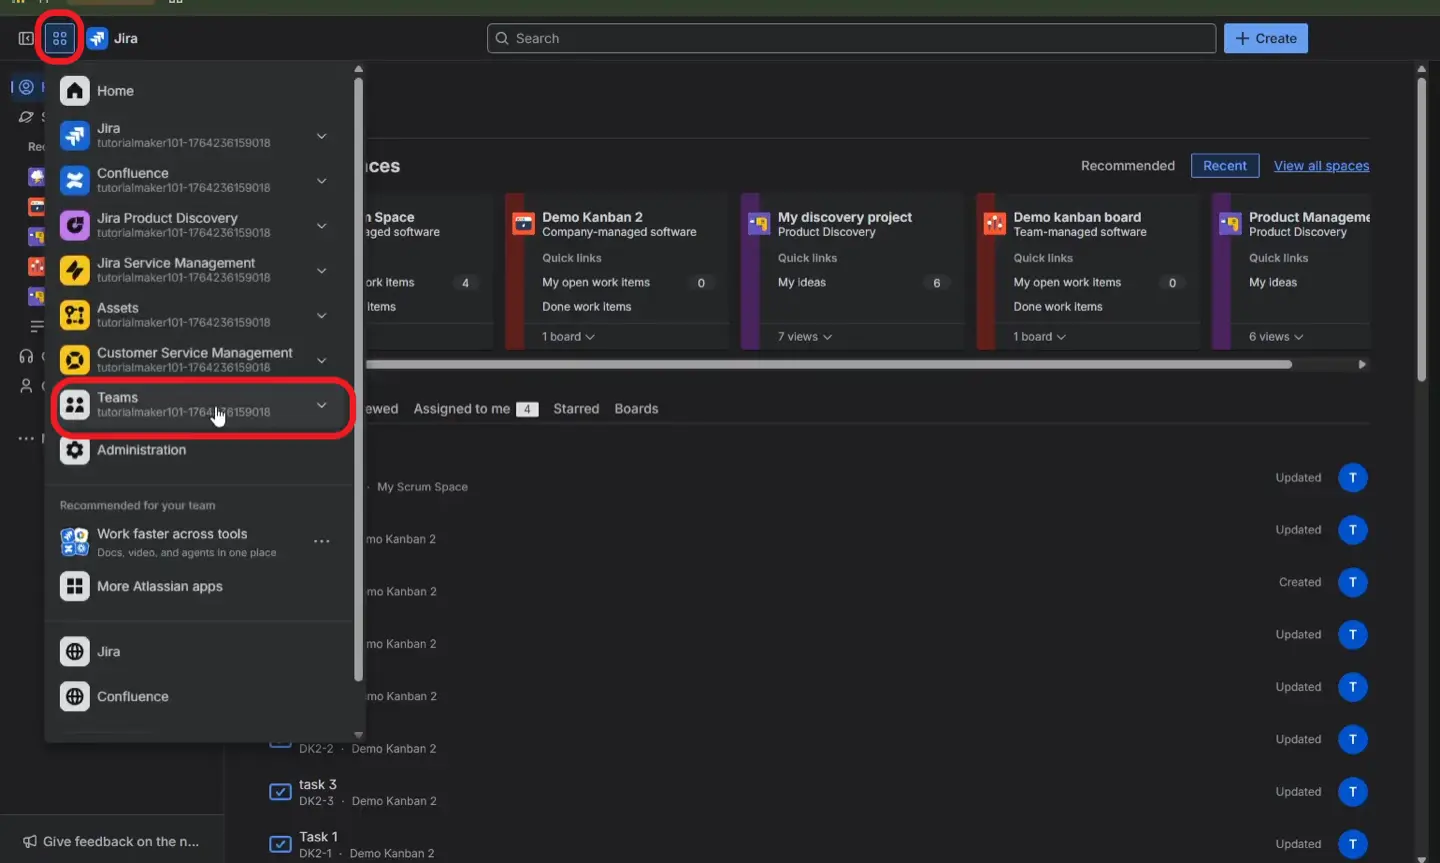Open the 1 board dropdown under Demo Kanban 2
The image size is (1440, 863).
coord(568,337)
